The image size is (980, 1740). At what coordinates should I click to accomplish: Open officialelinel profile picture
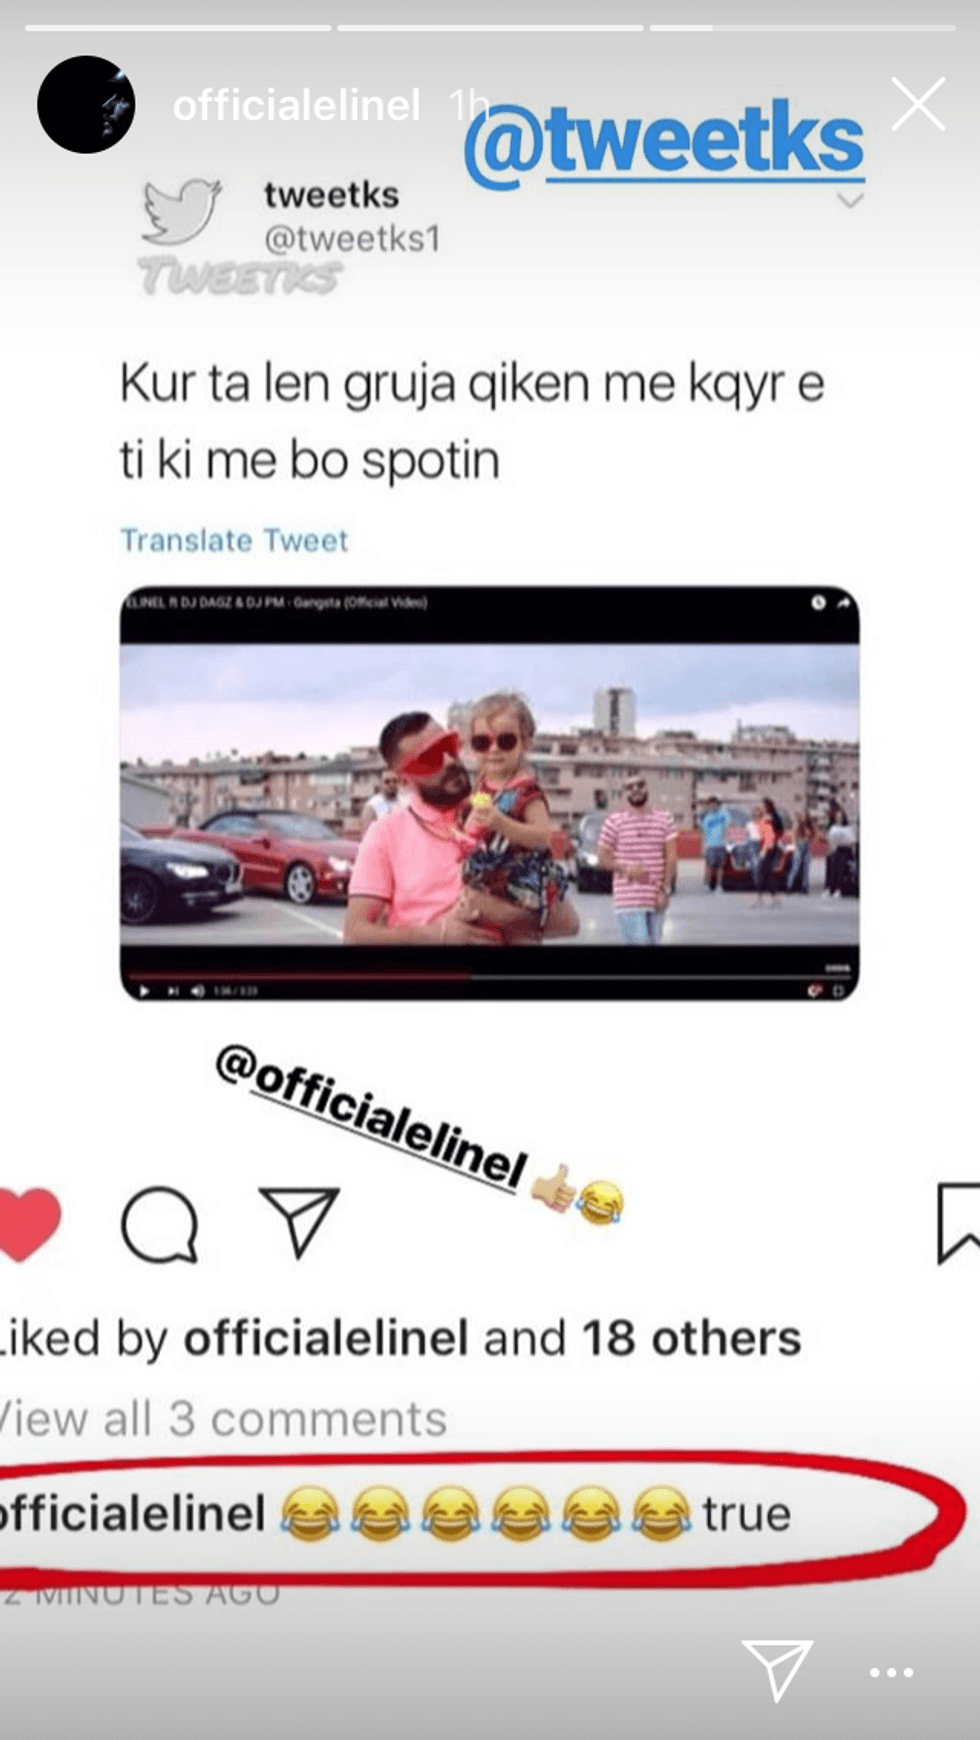coord(86,104)
